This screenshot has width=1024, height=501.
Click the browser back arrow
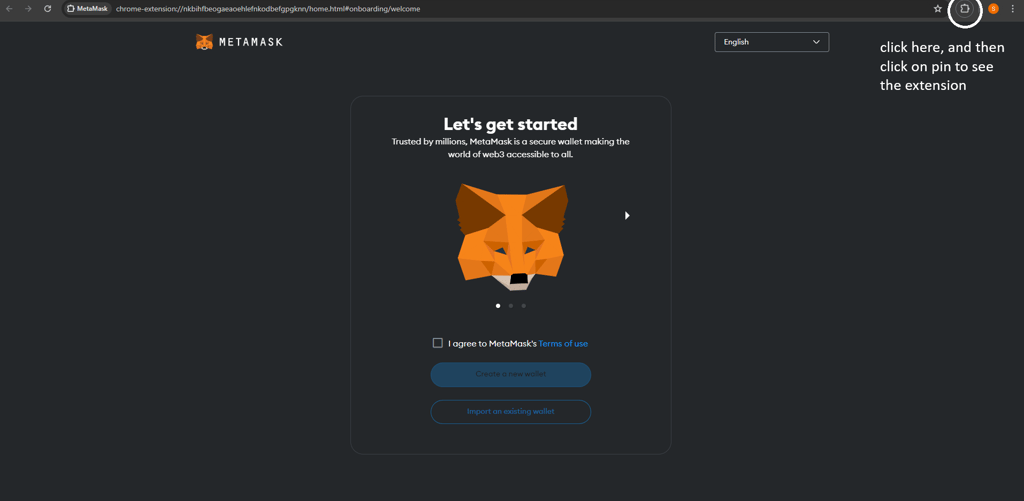(x=9, y=9)
